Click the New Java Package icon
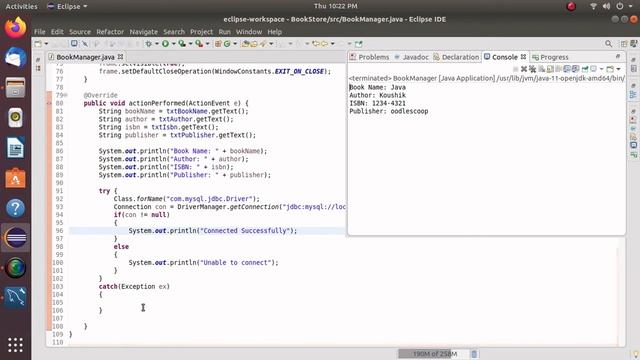 coord(218,44)
